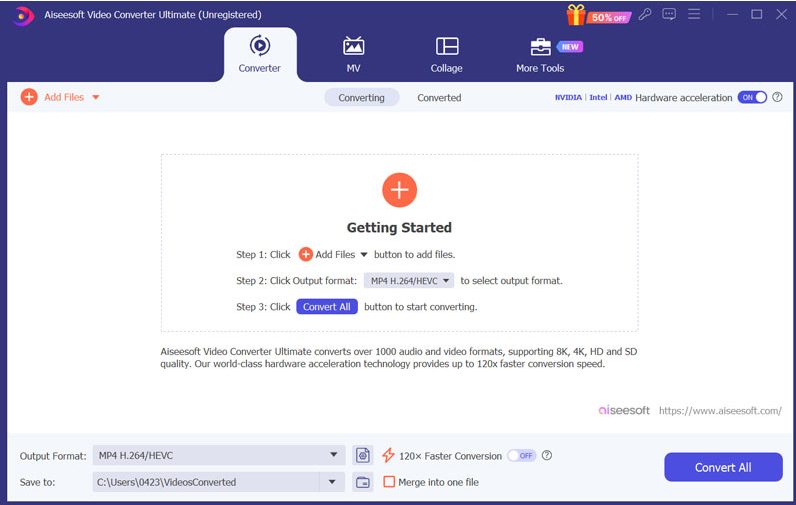The image size is (796, 505).
Task: Click the Save to path field
Action: coord(206,482)
